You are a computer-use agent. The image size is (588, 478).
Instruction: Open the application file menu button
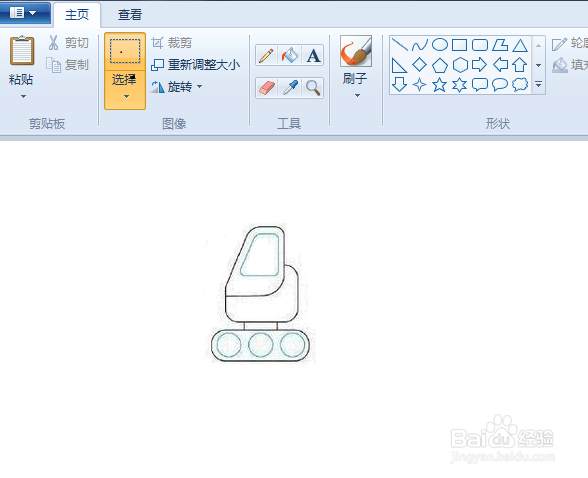[24, 13]
